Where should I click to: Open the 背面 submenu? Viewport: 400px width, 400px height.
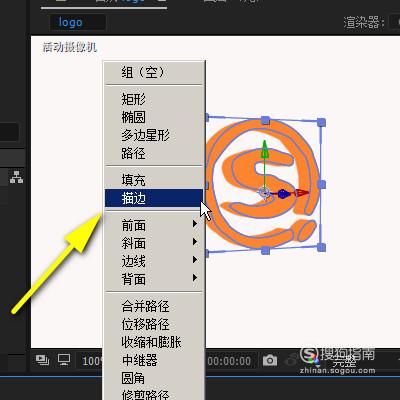[154, 279]
